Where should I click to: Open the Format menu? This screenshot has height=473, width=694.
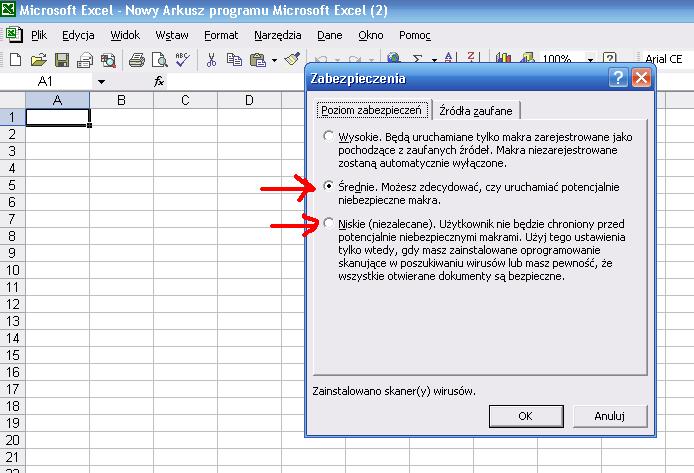pos(221,35)
